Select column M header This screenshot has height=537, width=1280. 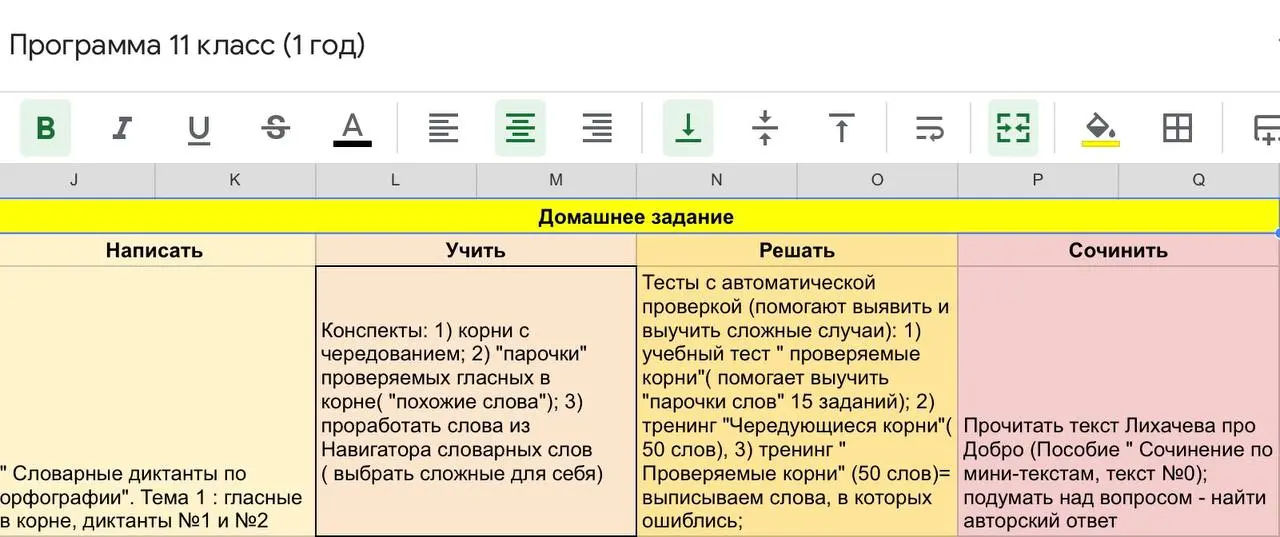(x=556, y=180)
